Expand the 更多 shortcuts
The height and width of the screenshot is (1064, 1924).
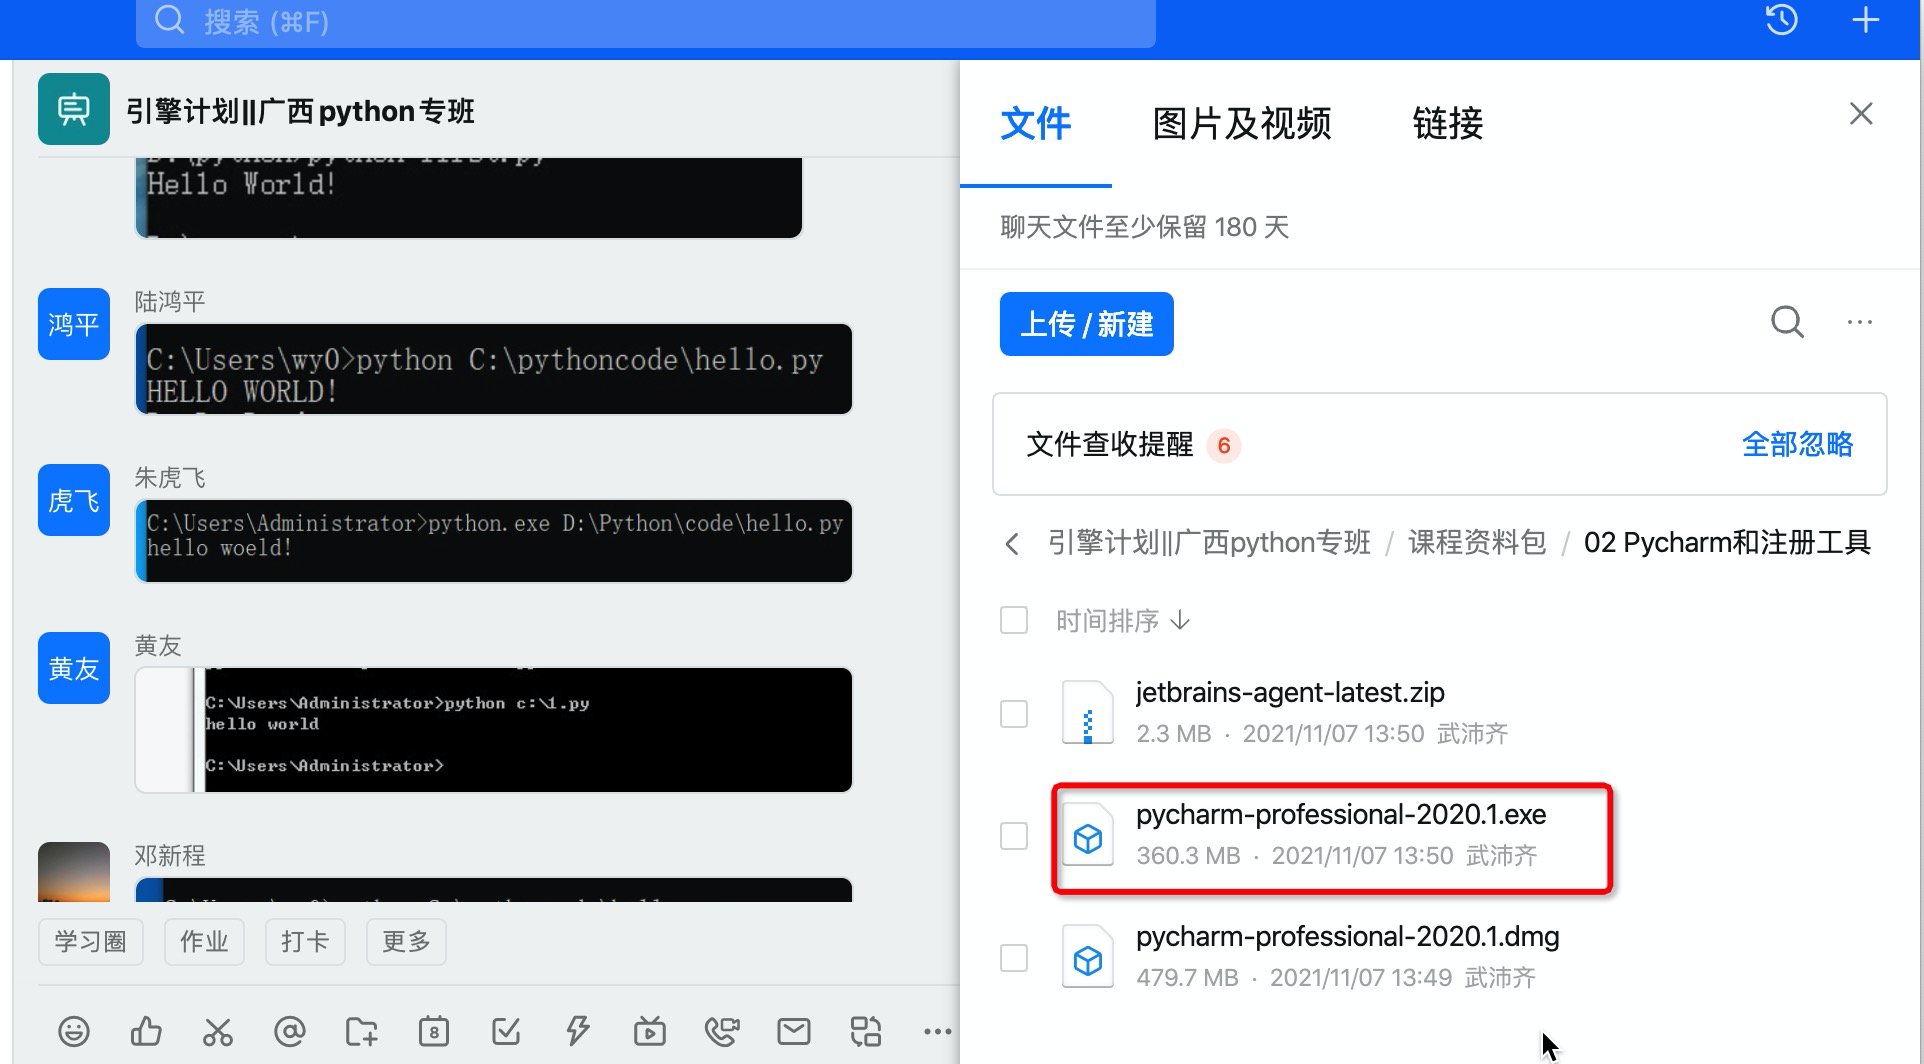[406, 941]
